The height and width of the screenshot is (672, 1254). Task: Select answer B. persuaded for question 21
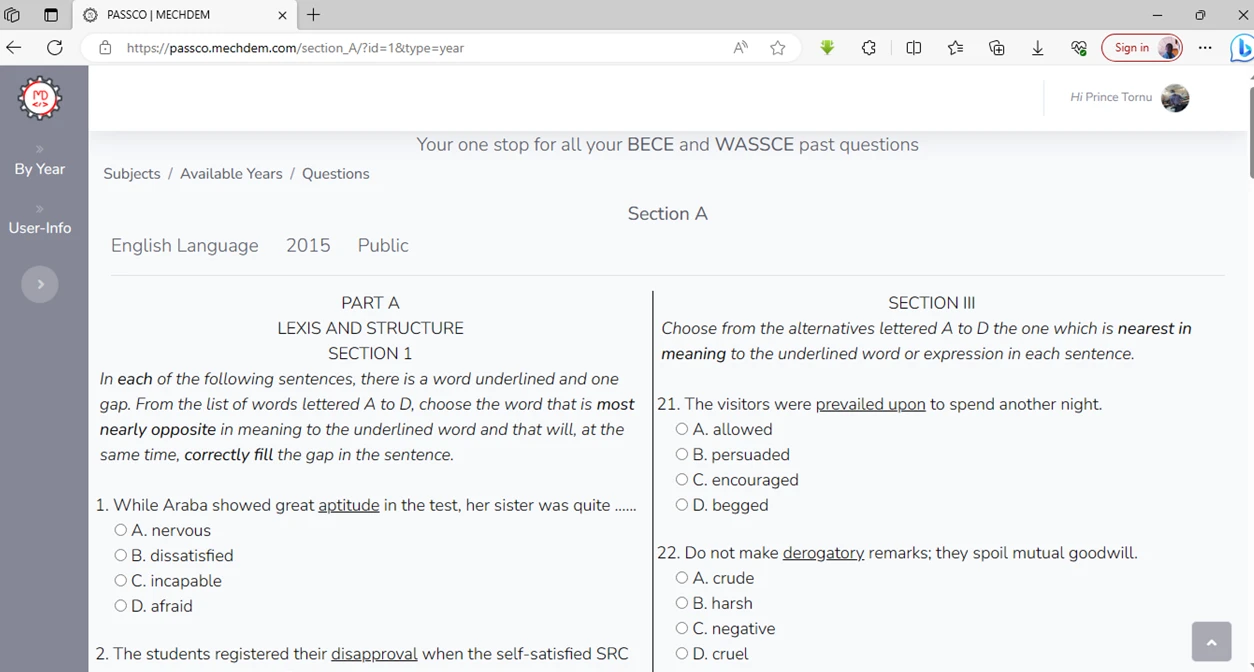point(681,454)
